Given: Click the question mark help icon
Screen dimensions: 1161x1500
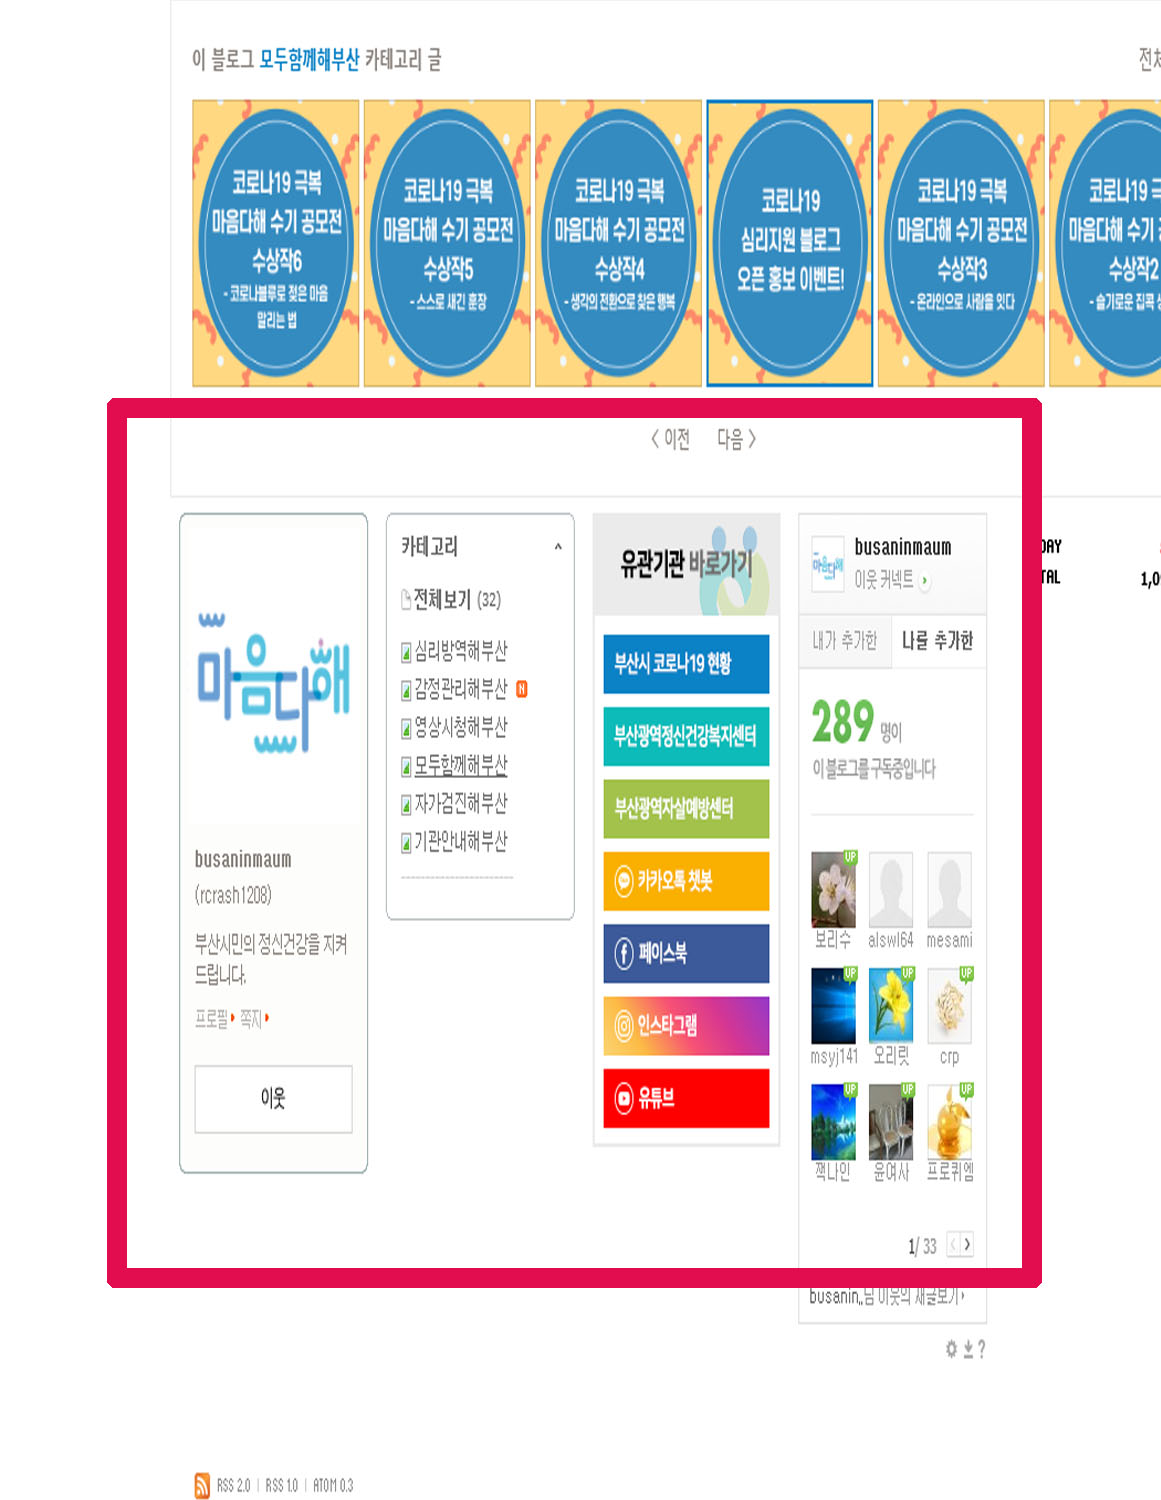Looking at the screenshot, I should (982, 1349).
